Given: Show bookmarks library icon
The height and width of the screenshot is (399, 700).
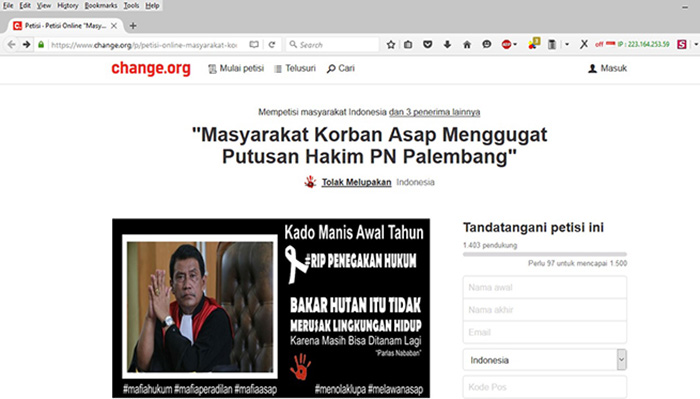Looking at the screenshot, I should (408, 45).
